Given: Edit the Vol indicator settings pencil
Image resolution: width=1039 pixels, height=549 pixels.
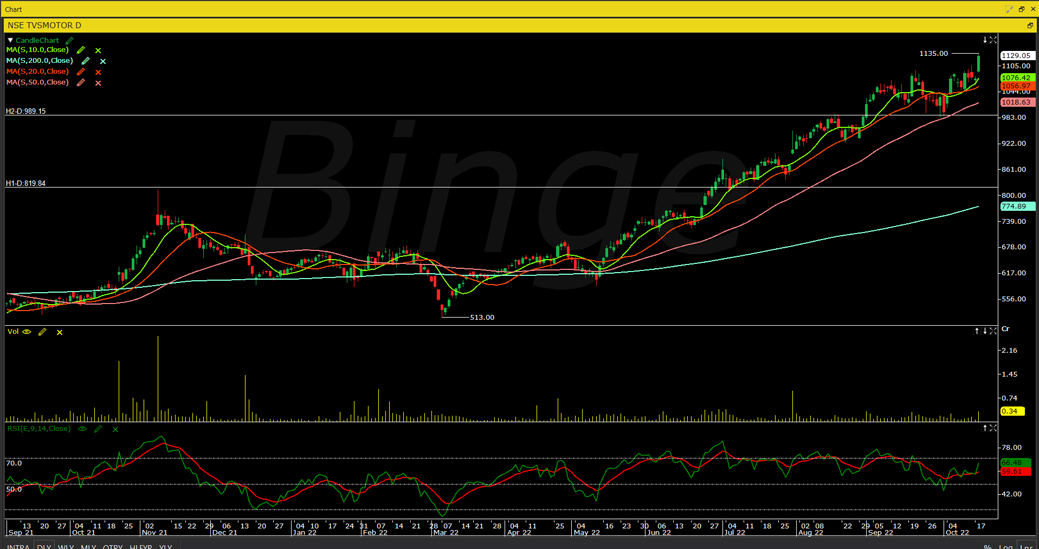Looking at the screenshot, I should click(x=42, y=332).
